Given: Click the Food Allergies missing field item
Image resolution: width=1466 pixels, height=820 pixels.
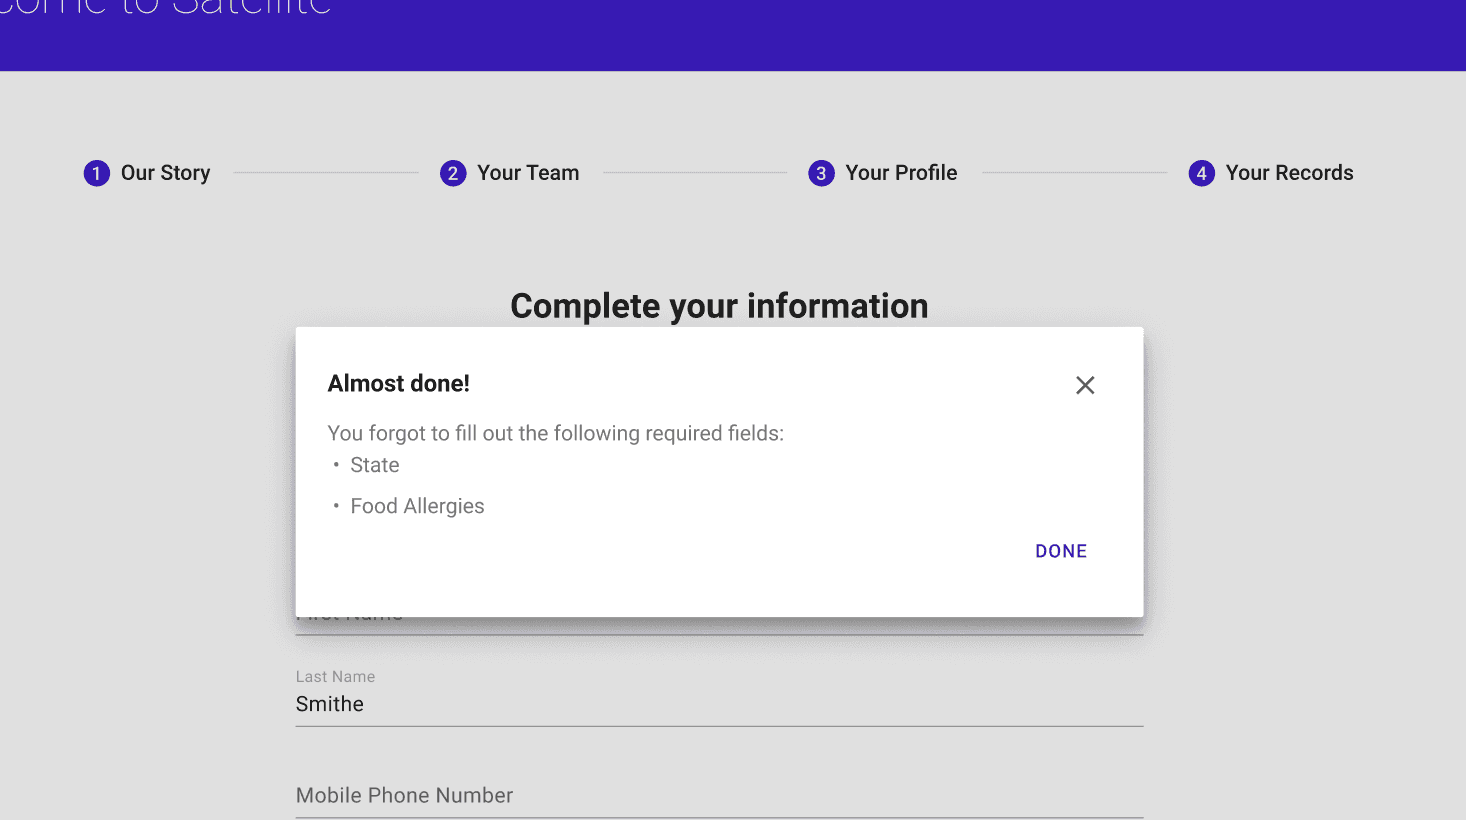Looking at the screenshot, I should 417,506.
